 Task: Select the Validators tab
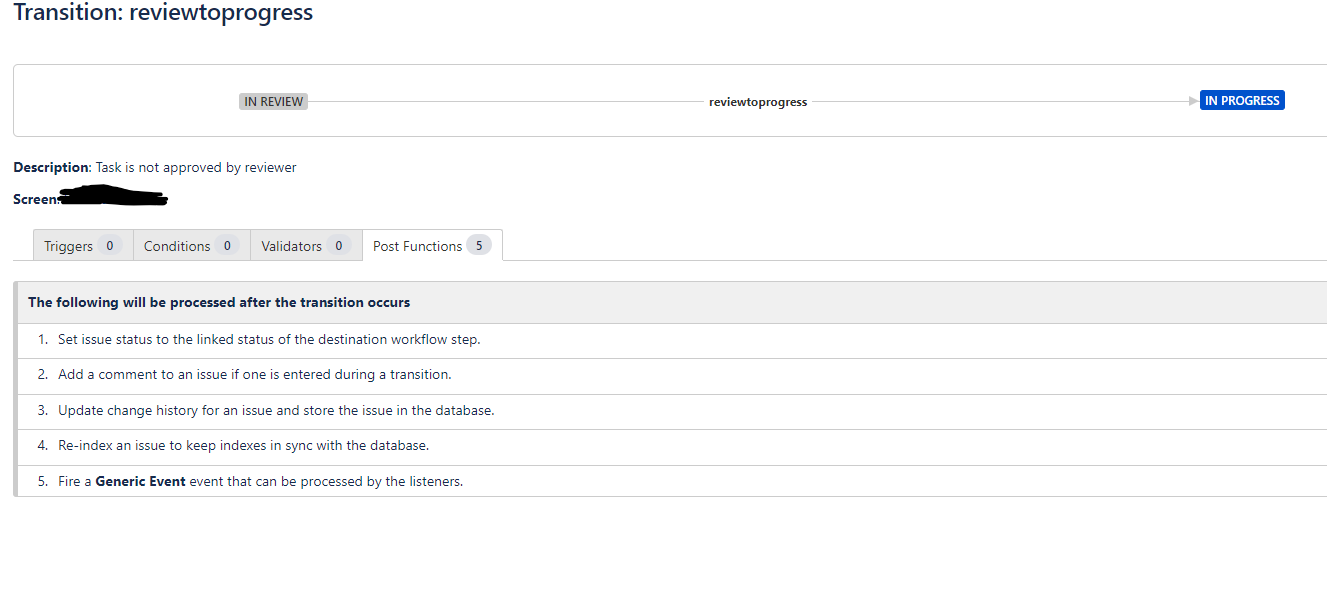tap(306, 246)
